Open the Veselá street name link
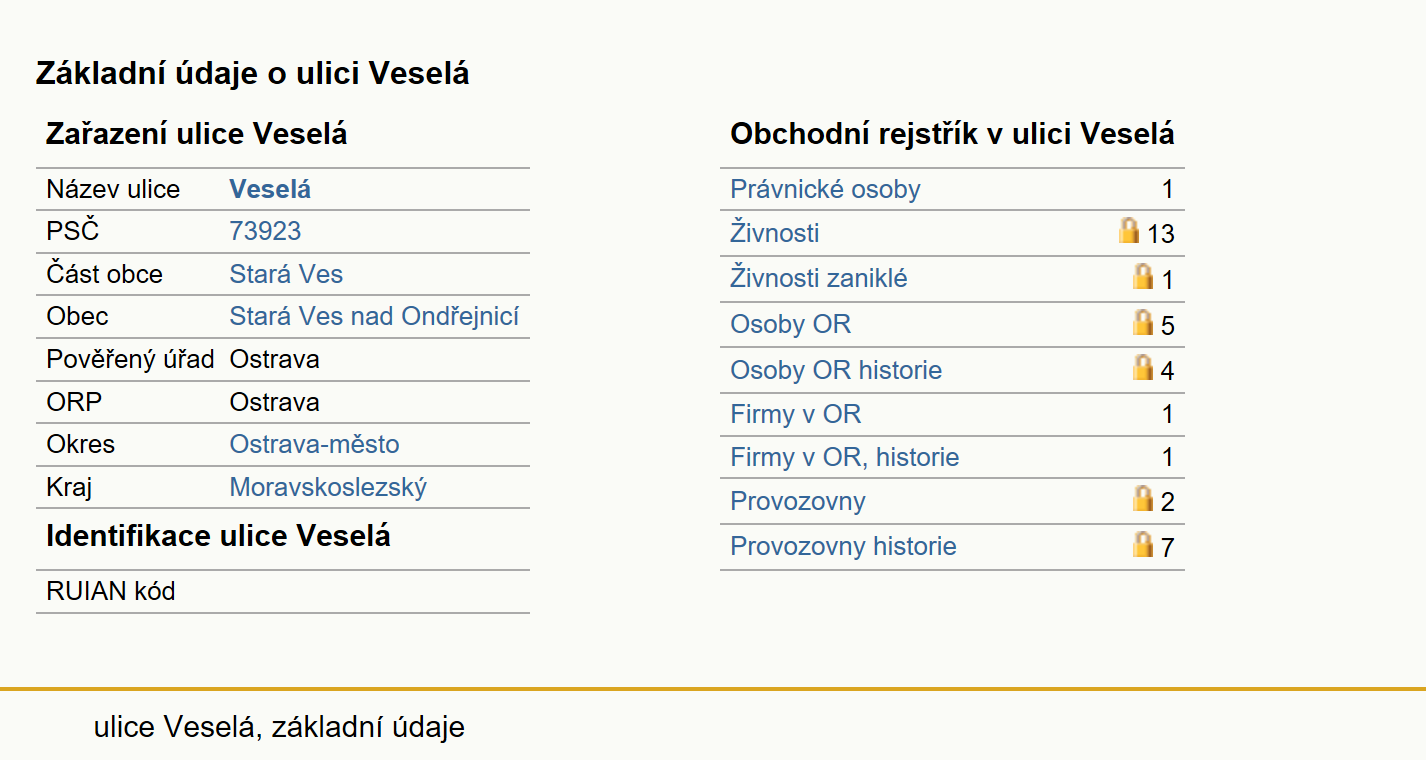The image size is (1426, 760). [x=270, y=189]
